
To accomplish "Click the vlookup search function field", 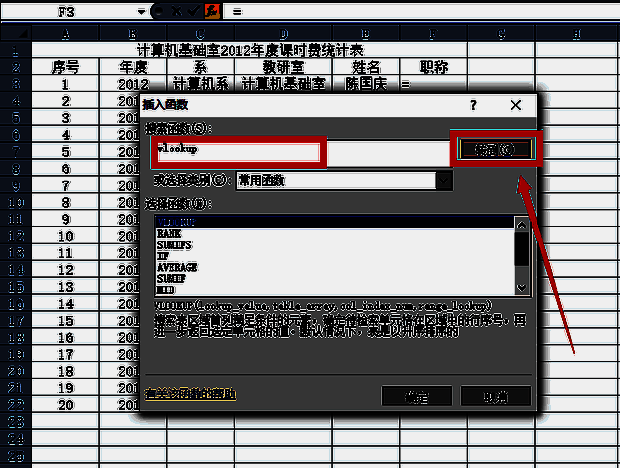I will pyautogui.click(x=238, y=150).
